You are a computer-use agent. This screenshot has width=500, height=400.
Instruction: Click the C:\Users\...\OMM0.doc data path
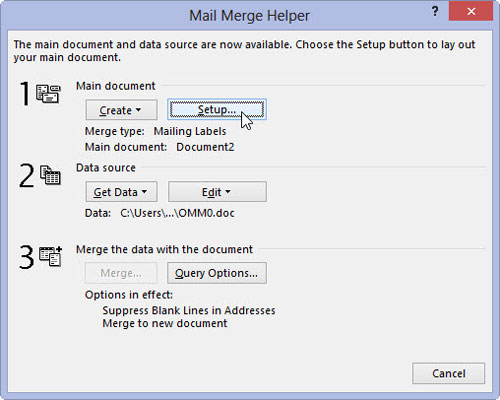coord(177,213)
